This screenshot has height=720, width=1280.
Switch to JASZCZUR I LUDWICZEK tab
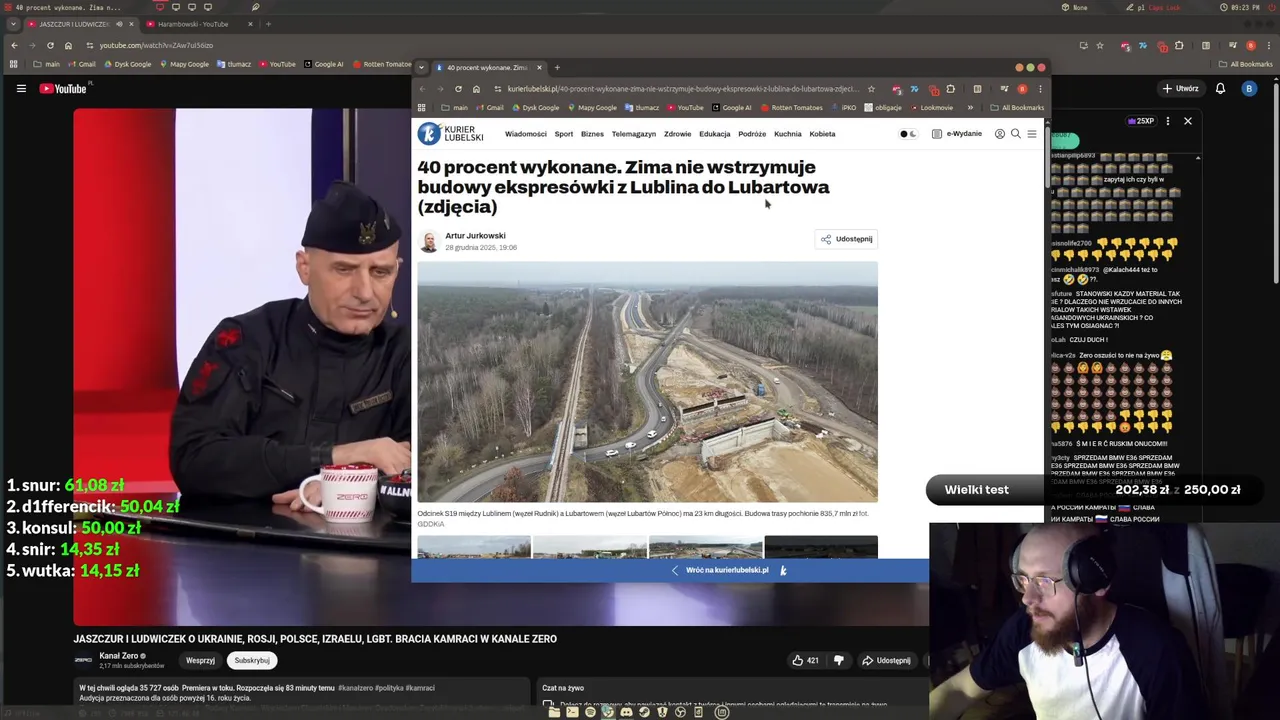click(x=75, y=24)
